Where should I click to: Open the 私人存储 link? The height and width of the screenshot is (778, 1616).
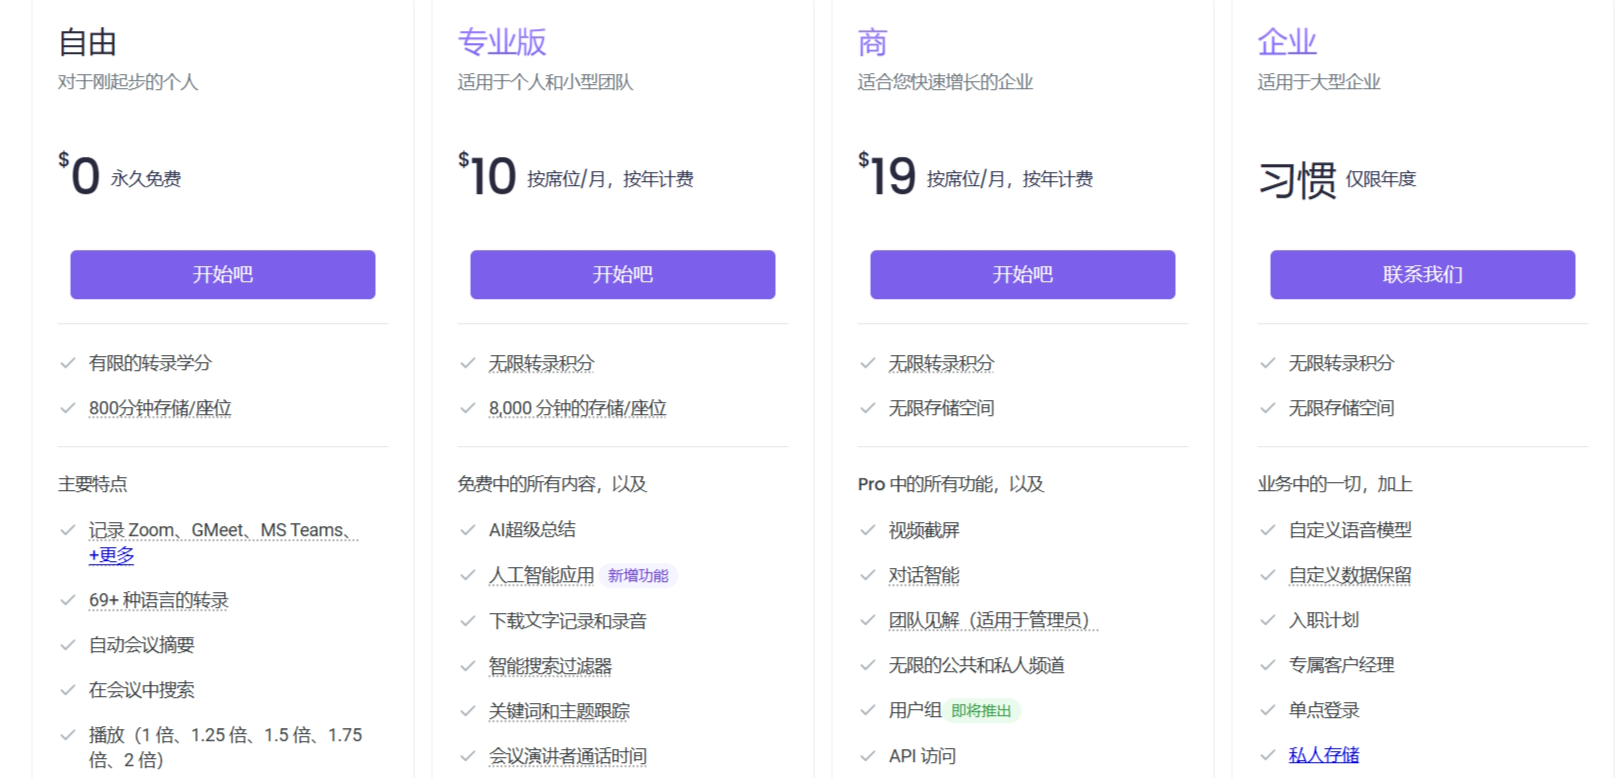tap(1324, 755)
